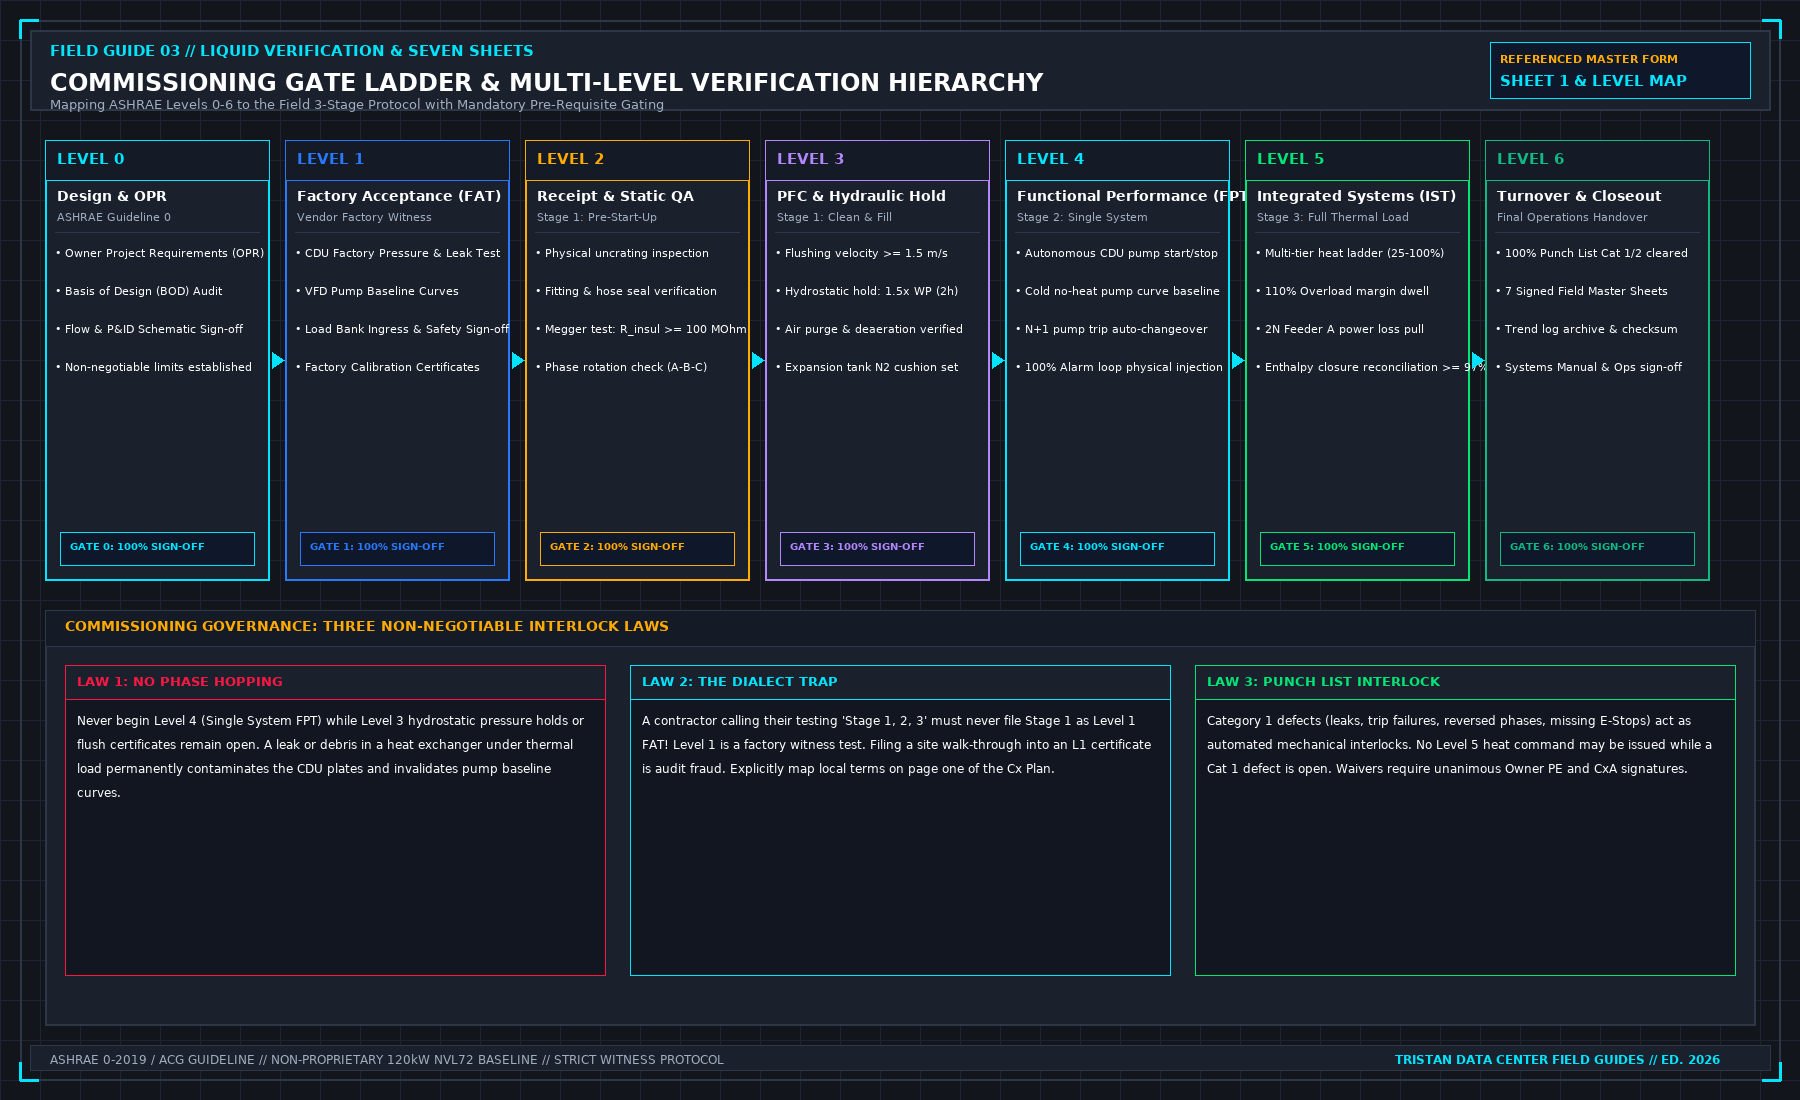
Task: Click the Law 3: Punch List Interlock heading
Action: tap(1323, 682)
